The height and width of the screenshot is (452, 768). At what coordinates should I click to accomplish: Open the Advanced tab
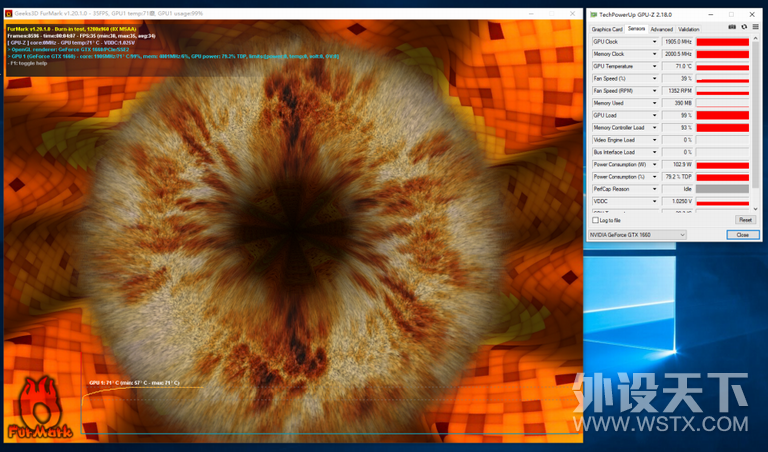click(661, 29)
